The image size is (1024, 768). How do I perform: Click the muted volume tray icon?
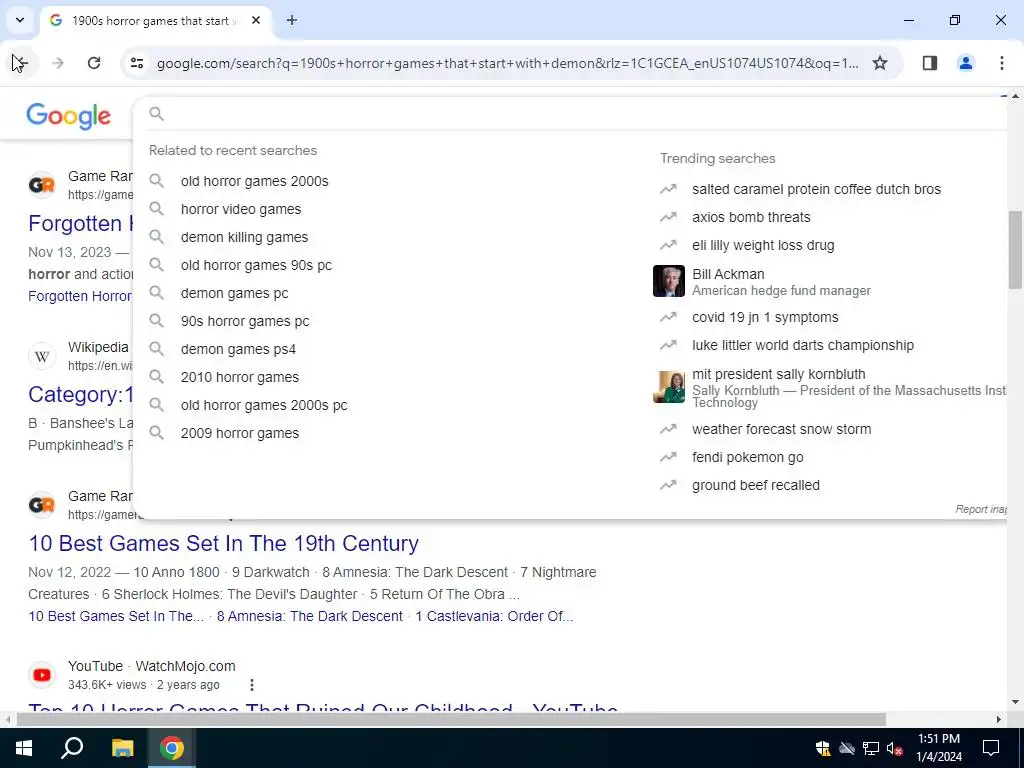(x=895, y=748)
